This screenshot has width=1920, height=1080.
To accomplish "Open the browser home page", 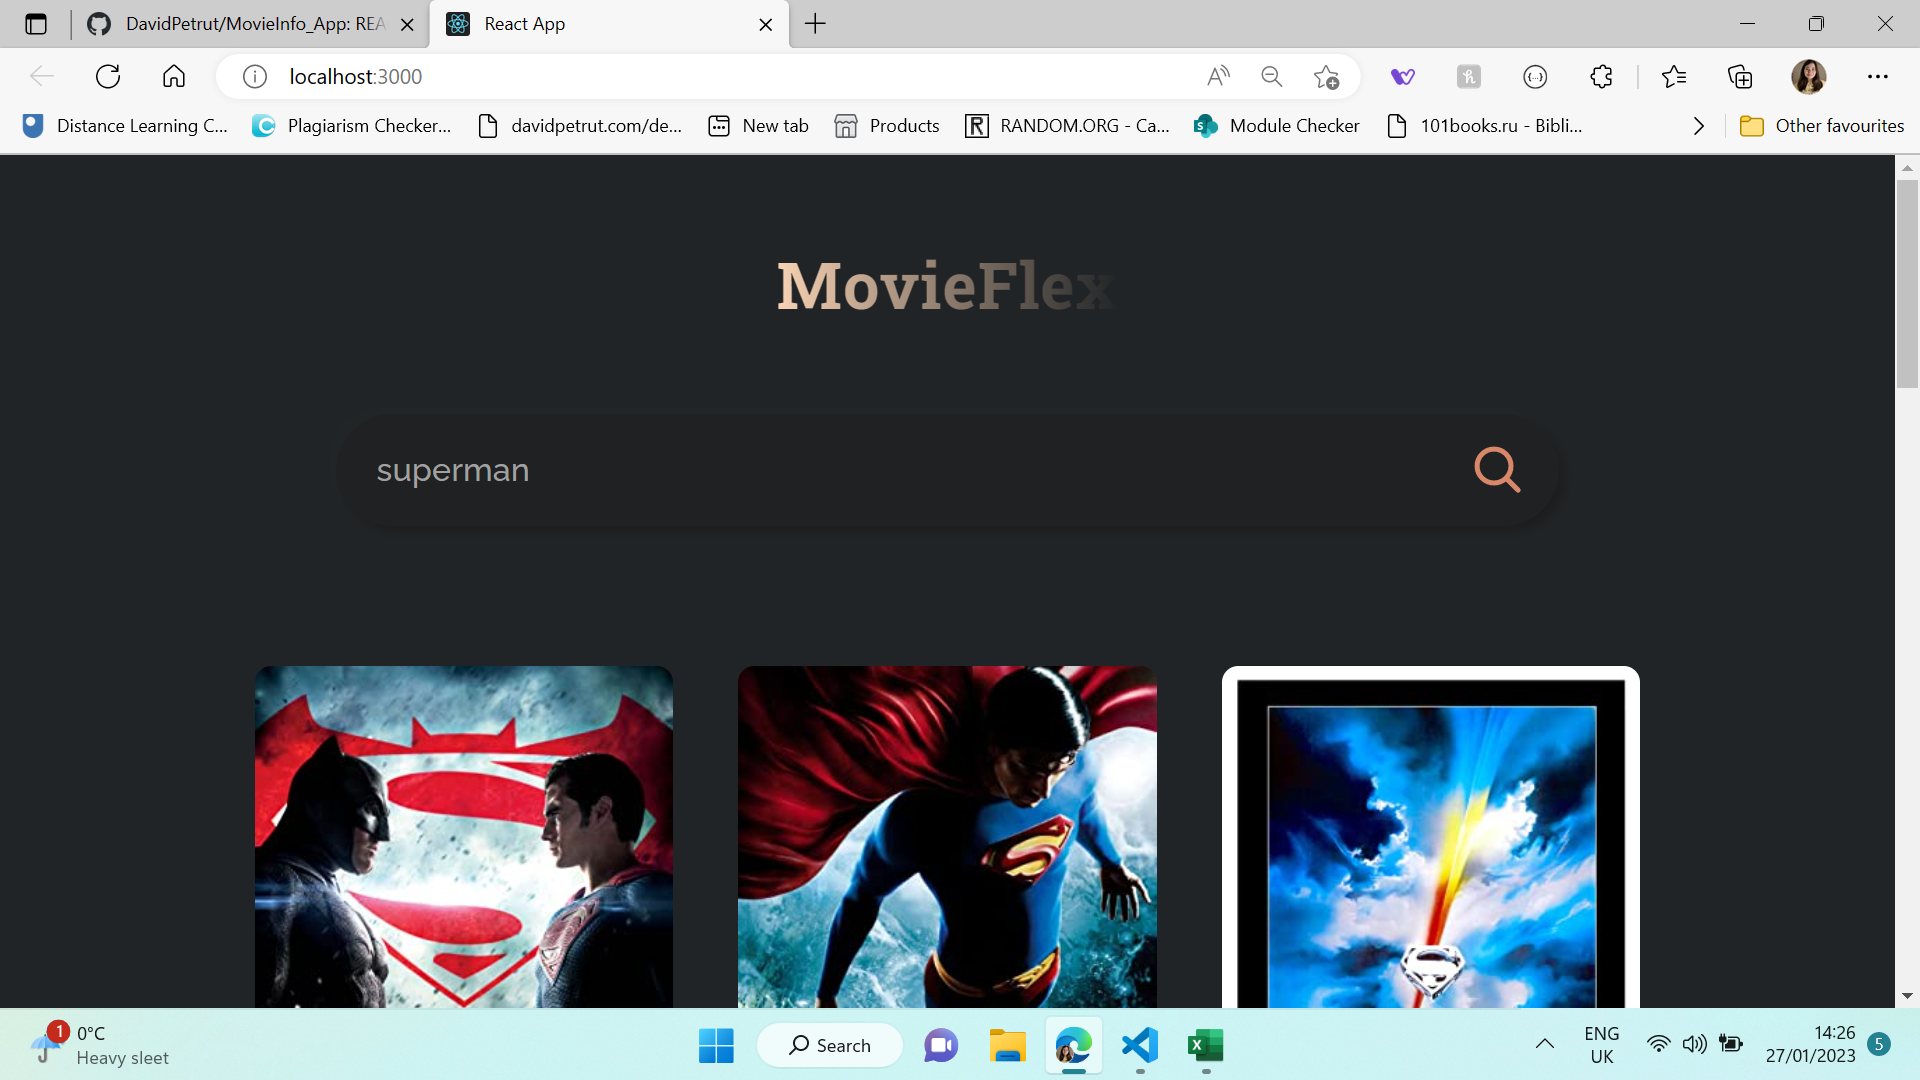I will click(x=173, y=76).
